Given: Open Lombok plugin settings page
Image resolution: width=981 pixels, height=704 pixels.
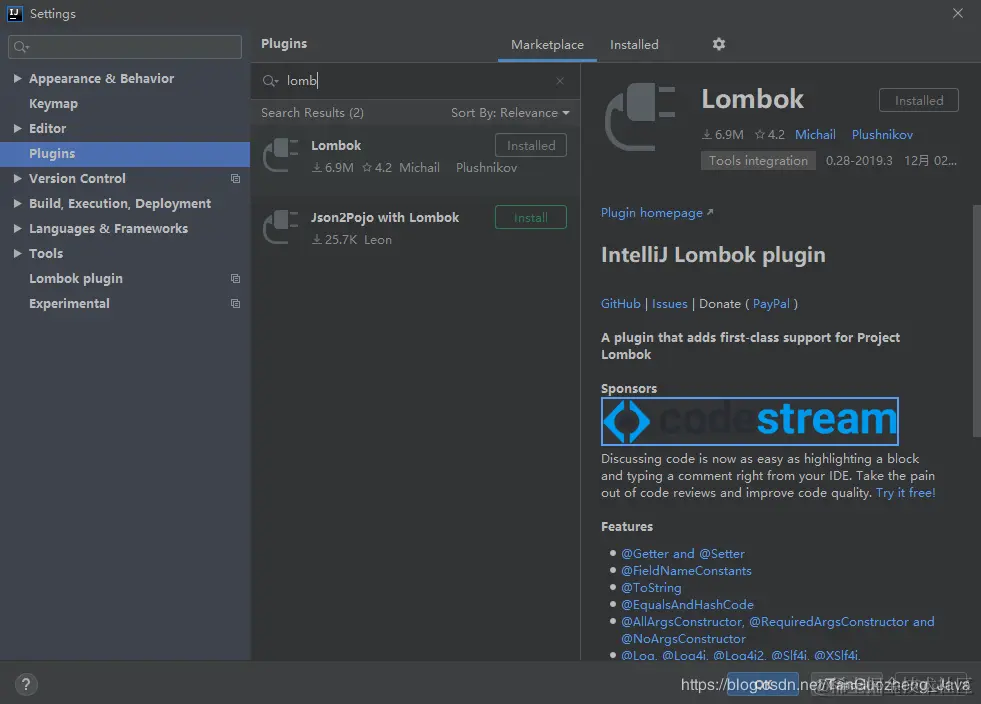Looking at the screenshot, I should coord(76,278).
